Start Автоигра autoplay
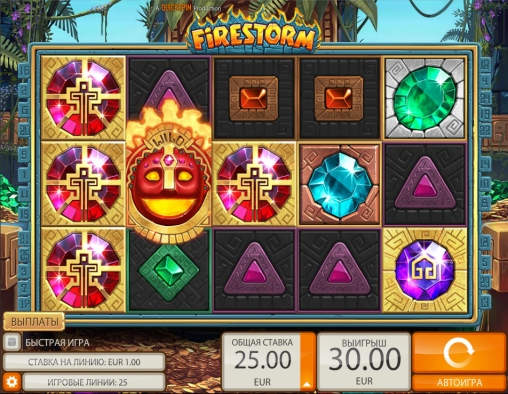508x394 pixels. coord(459,383)
